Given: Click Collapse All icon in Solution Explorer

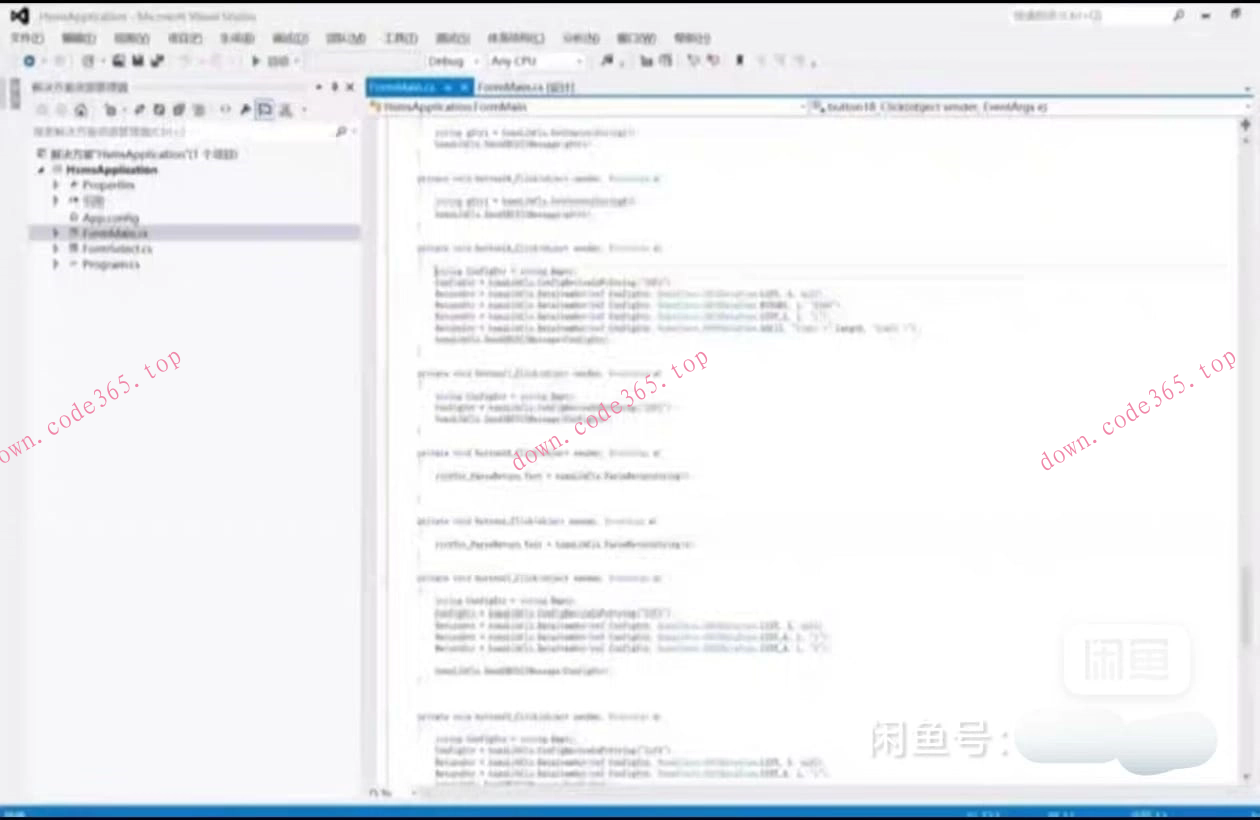Looking at the screenshot, I should tap(179, 110).
